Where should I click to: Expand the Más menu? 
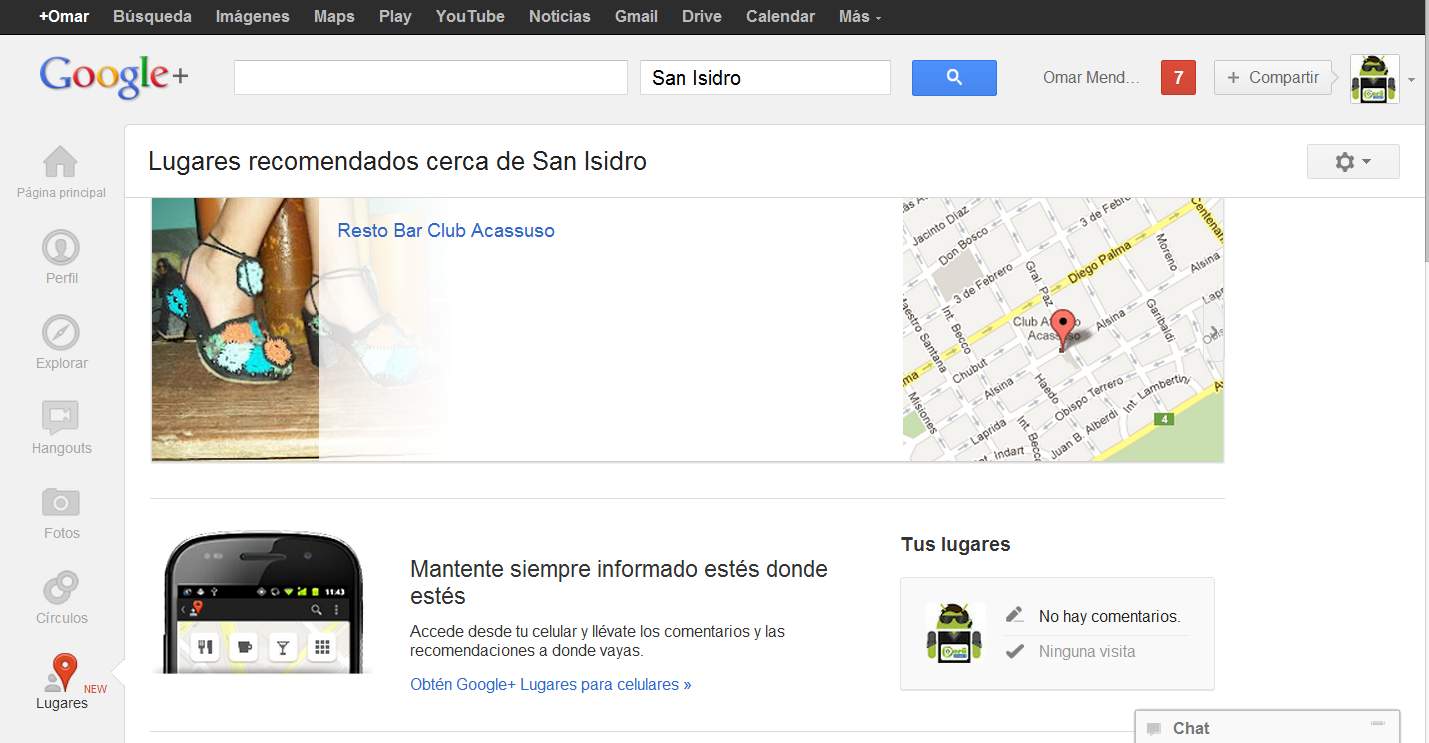pyautogui.click(x=860, y=17)
